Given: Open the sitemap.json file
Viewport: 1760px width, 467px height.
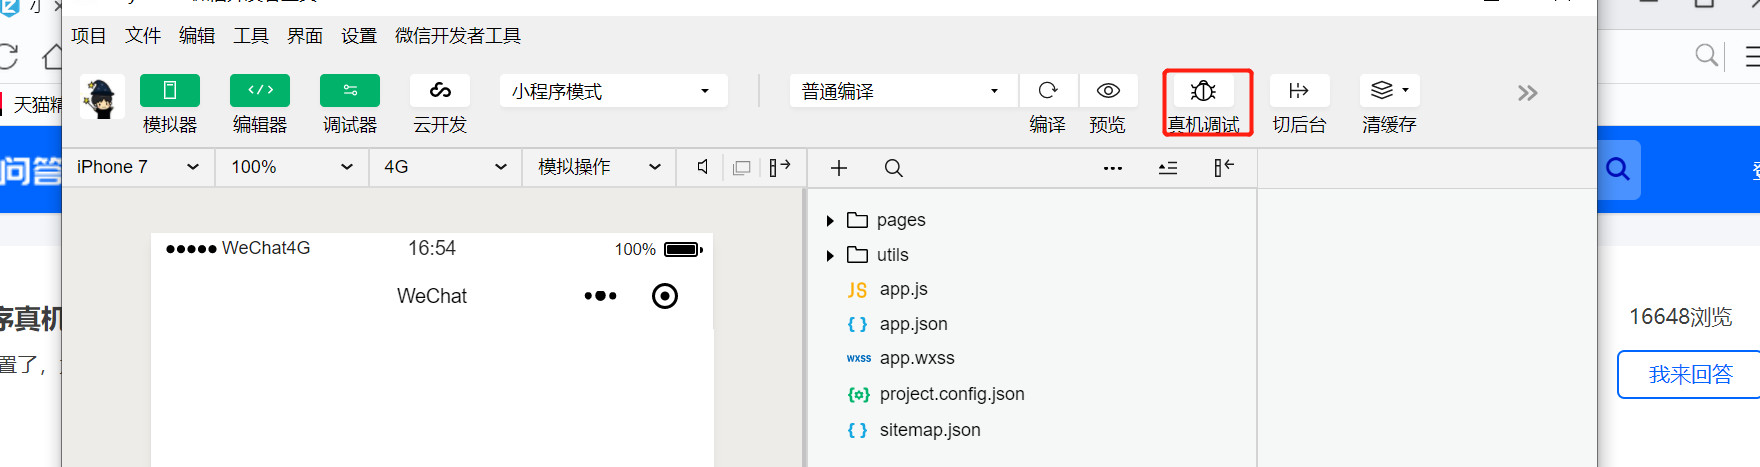Looking at the screenshot, I should tap(930, 430).
